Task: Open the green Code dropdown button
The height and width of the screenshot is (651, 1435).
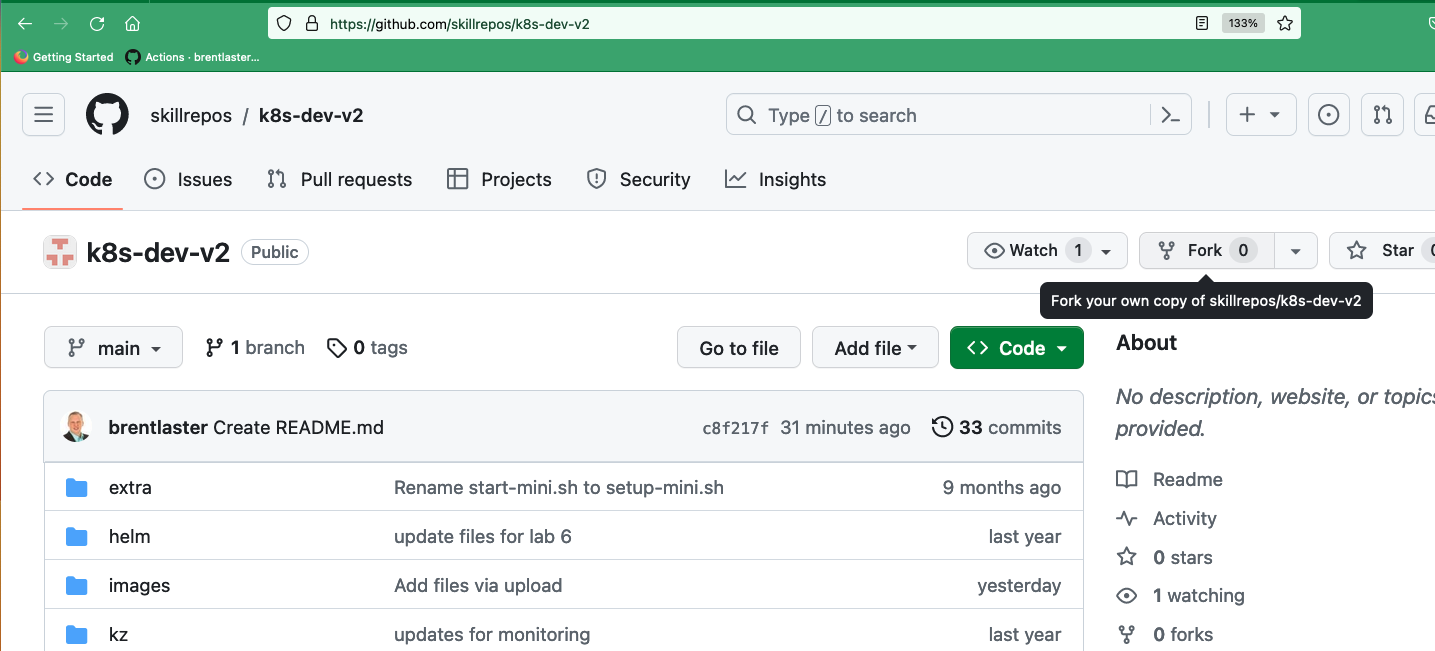Action: [x=1016, y=347]
